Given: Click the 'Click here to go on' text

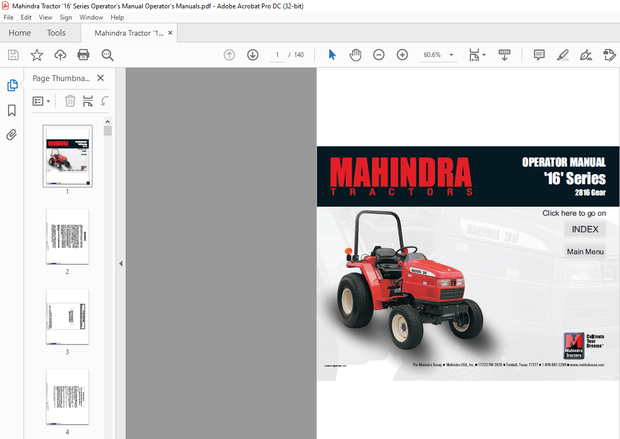Looking at the screenshot, I should click(x=574, y=213).
